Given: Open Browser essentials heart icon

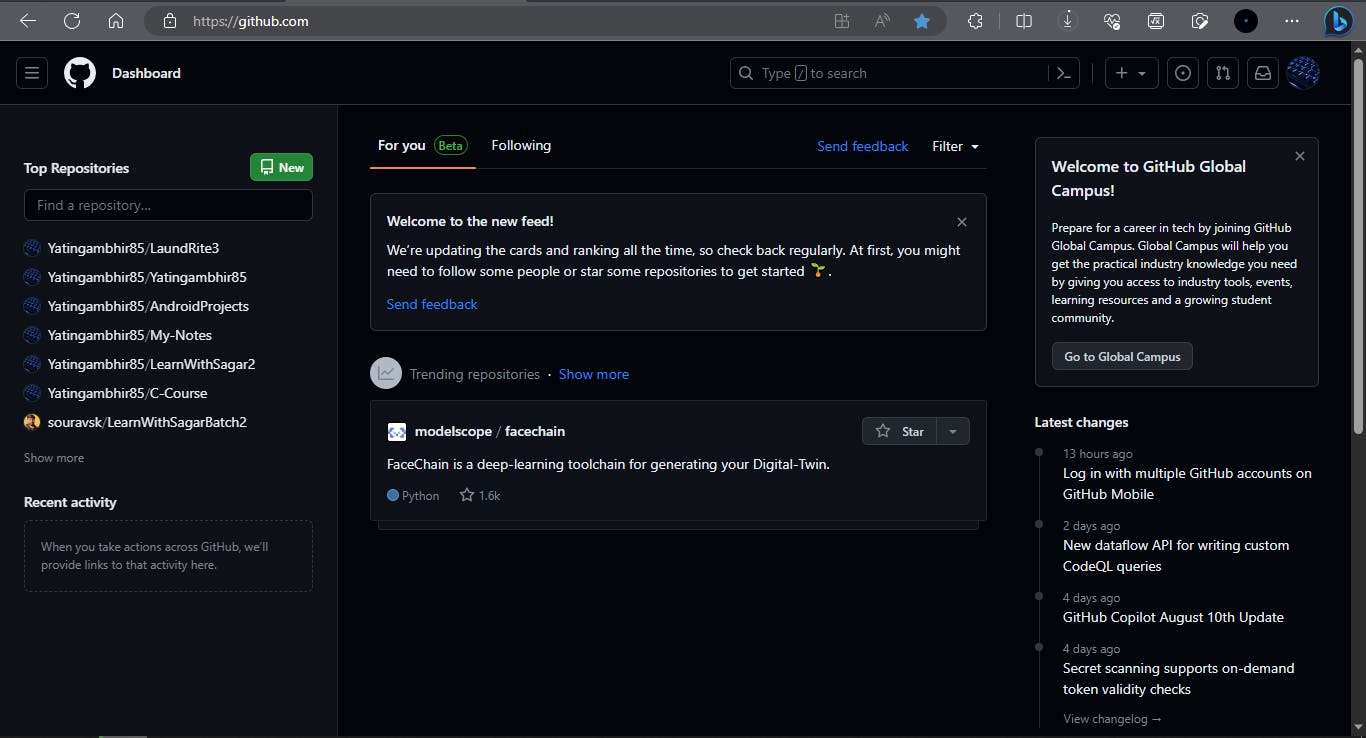Looking at the screenshot, I should (1112, 20).
